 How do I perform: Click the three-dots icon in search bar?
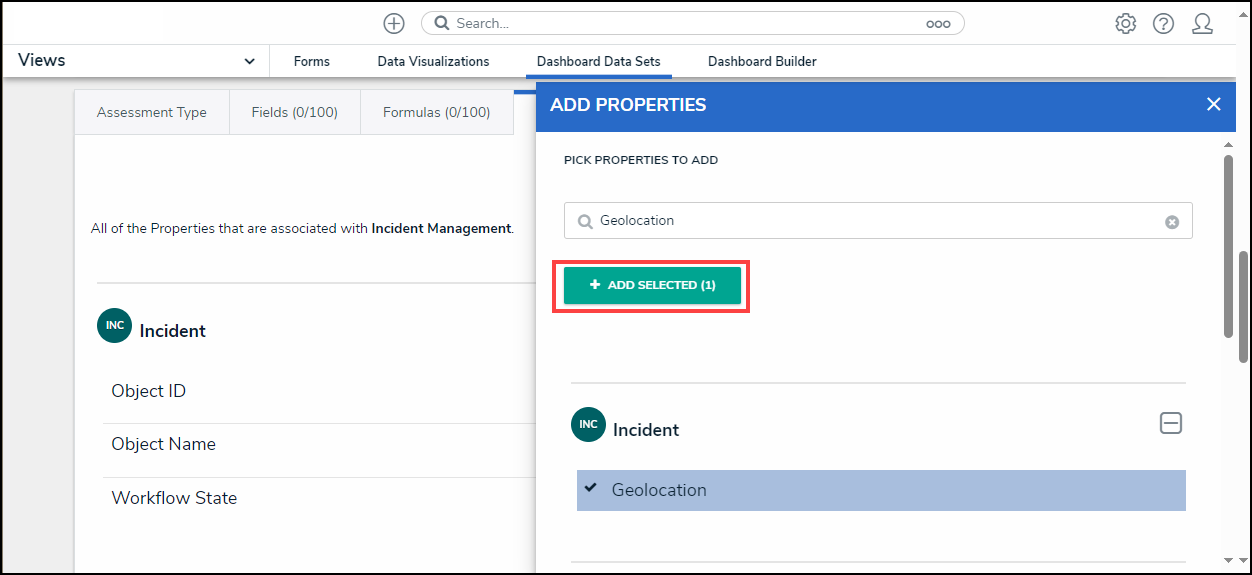point(937,24)
